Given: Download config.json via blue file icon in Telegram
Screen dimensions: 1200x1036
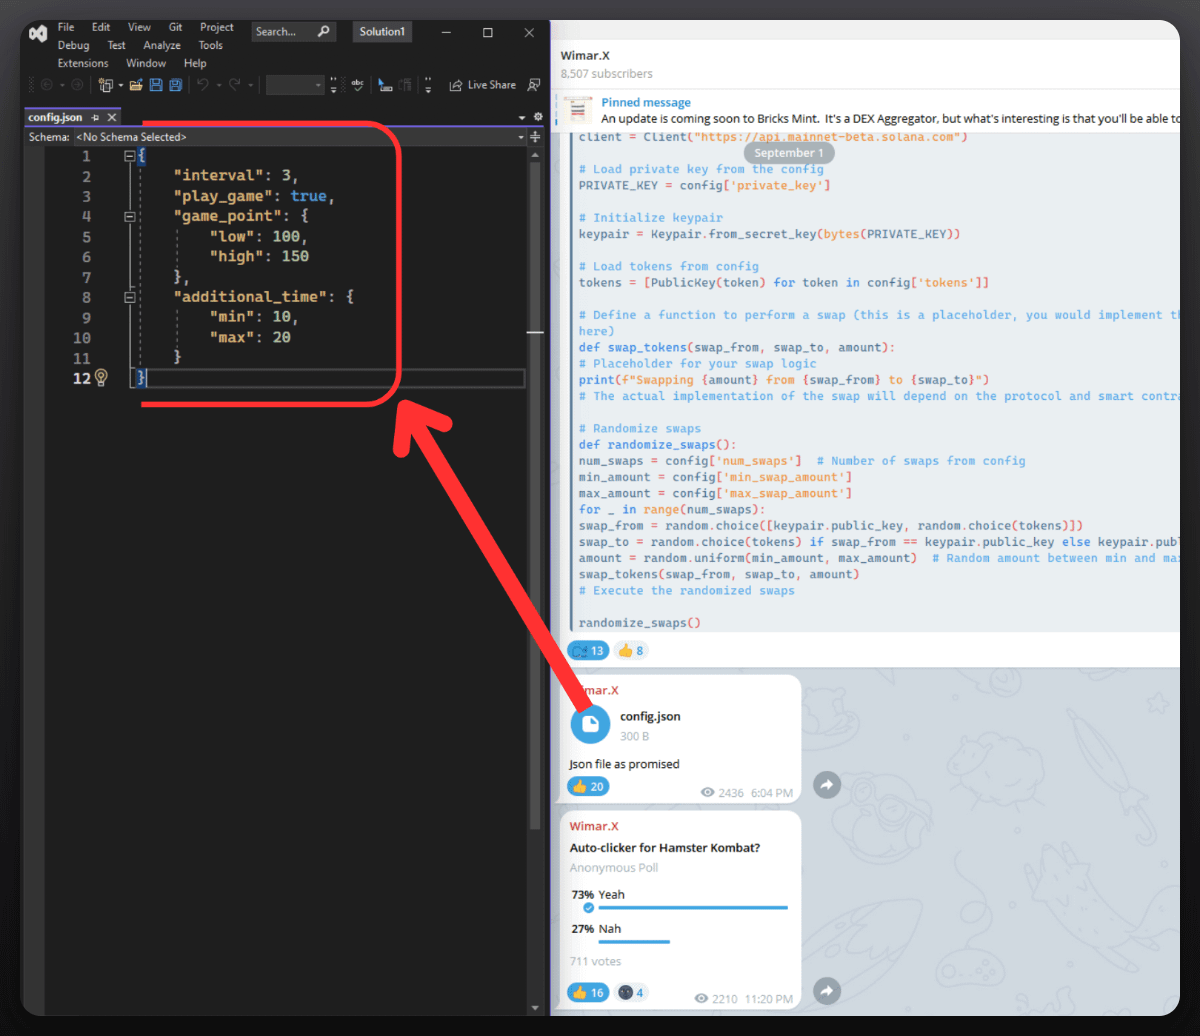Looking at the screenshot, I should [590, 723].
